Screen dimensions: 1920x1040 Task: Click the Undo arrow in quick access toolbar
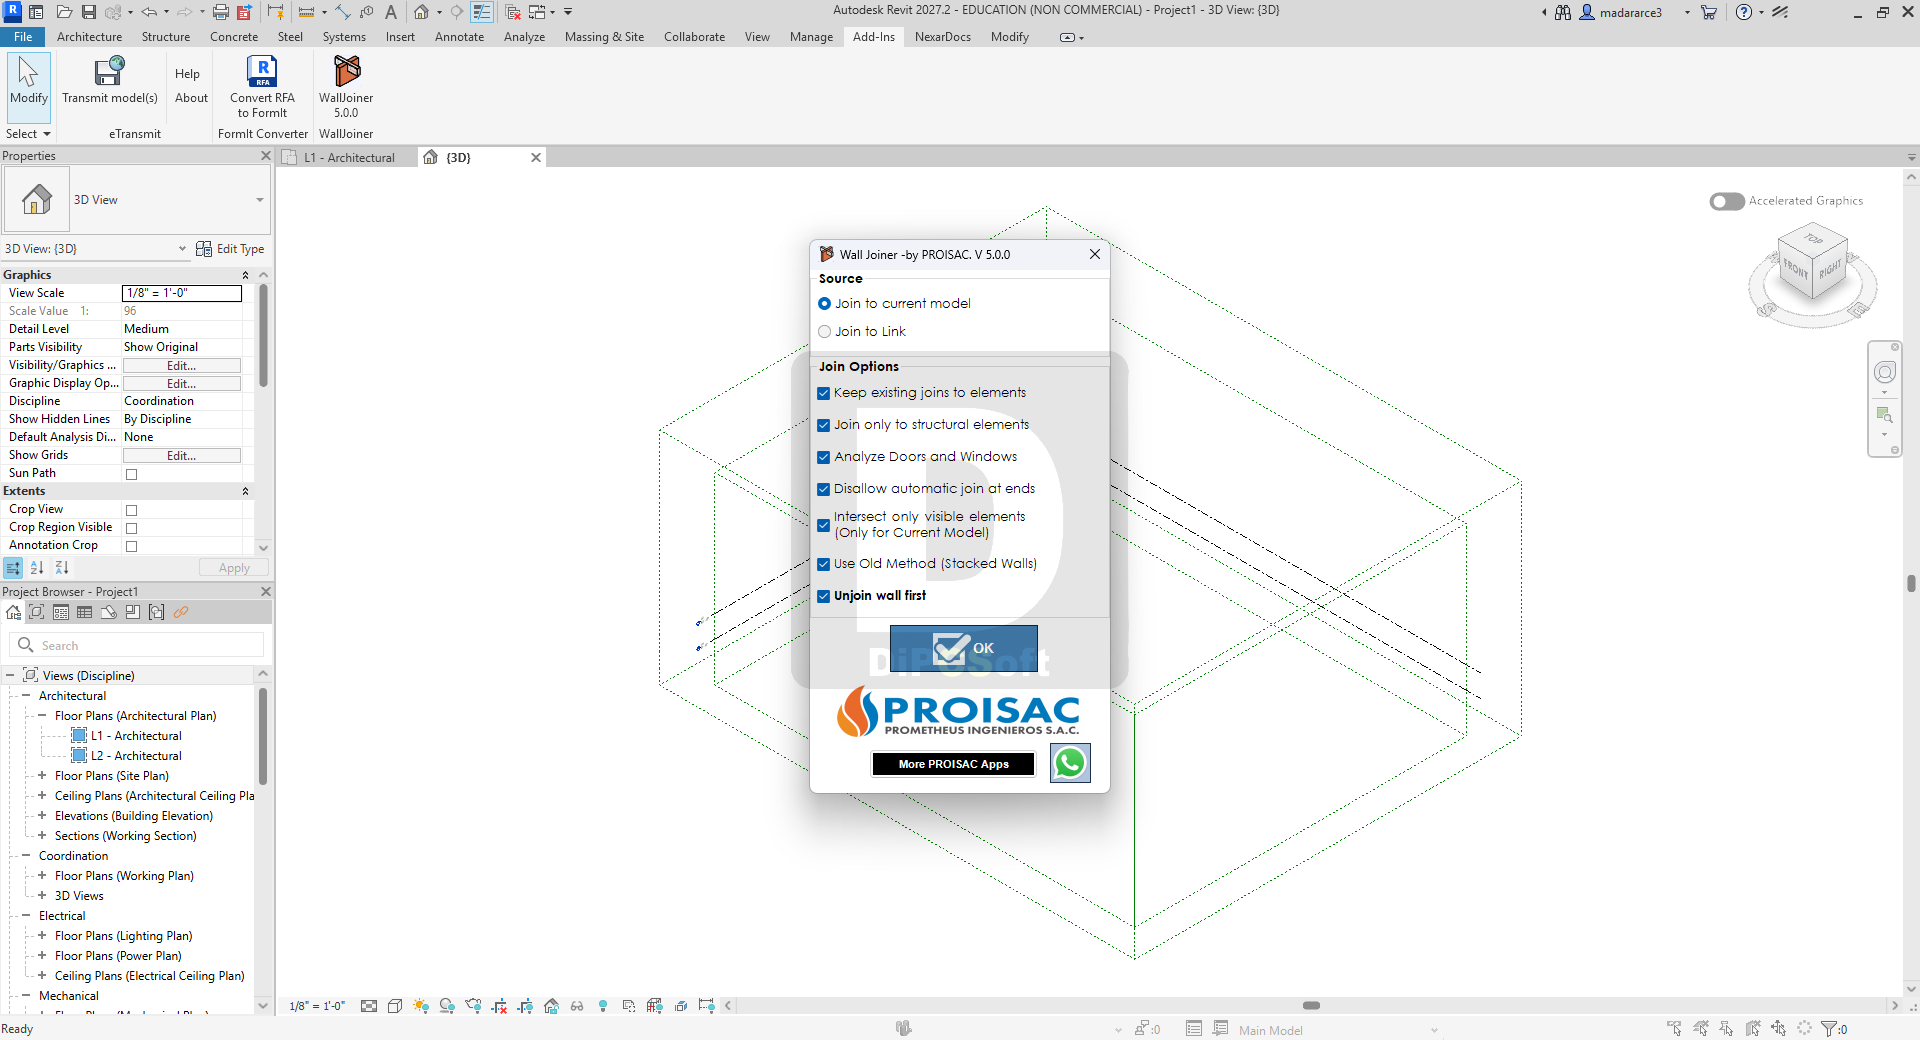point(149,12)
